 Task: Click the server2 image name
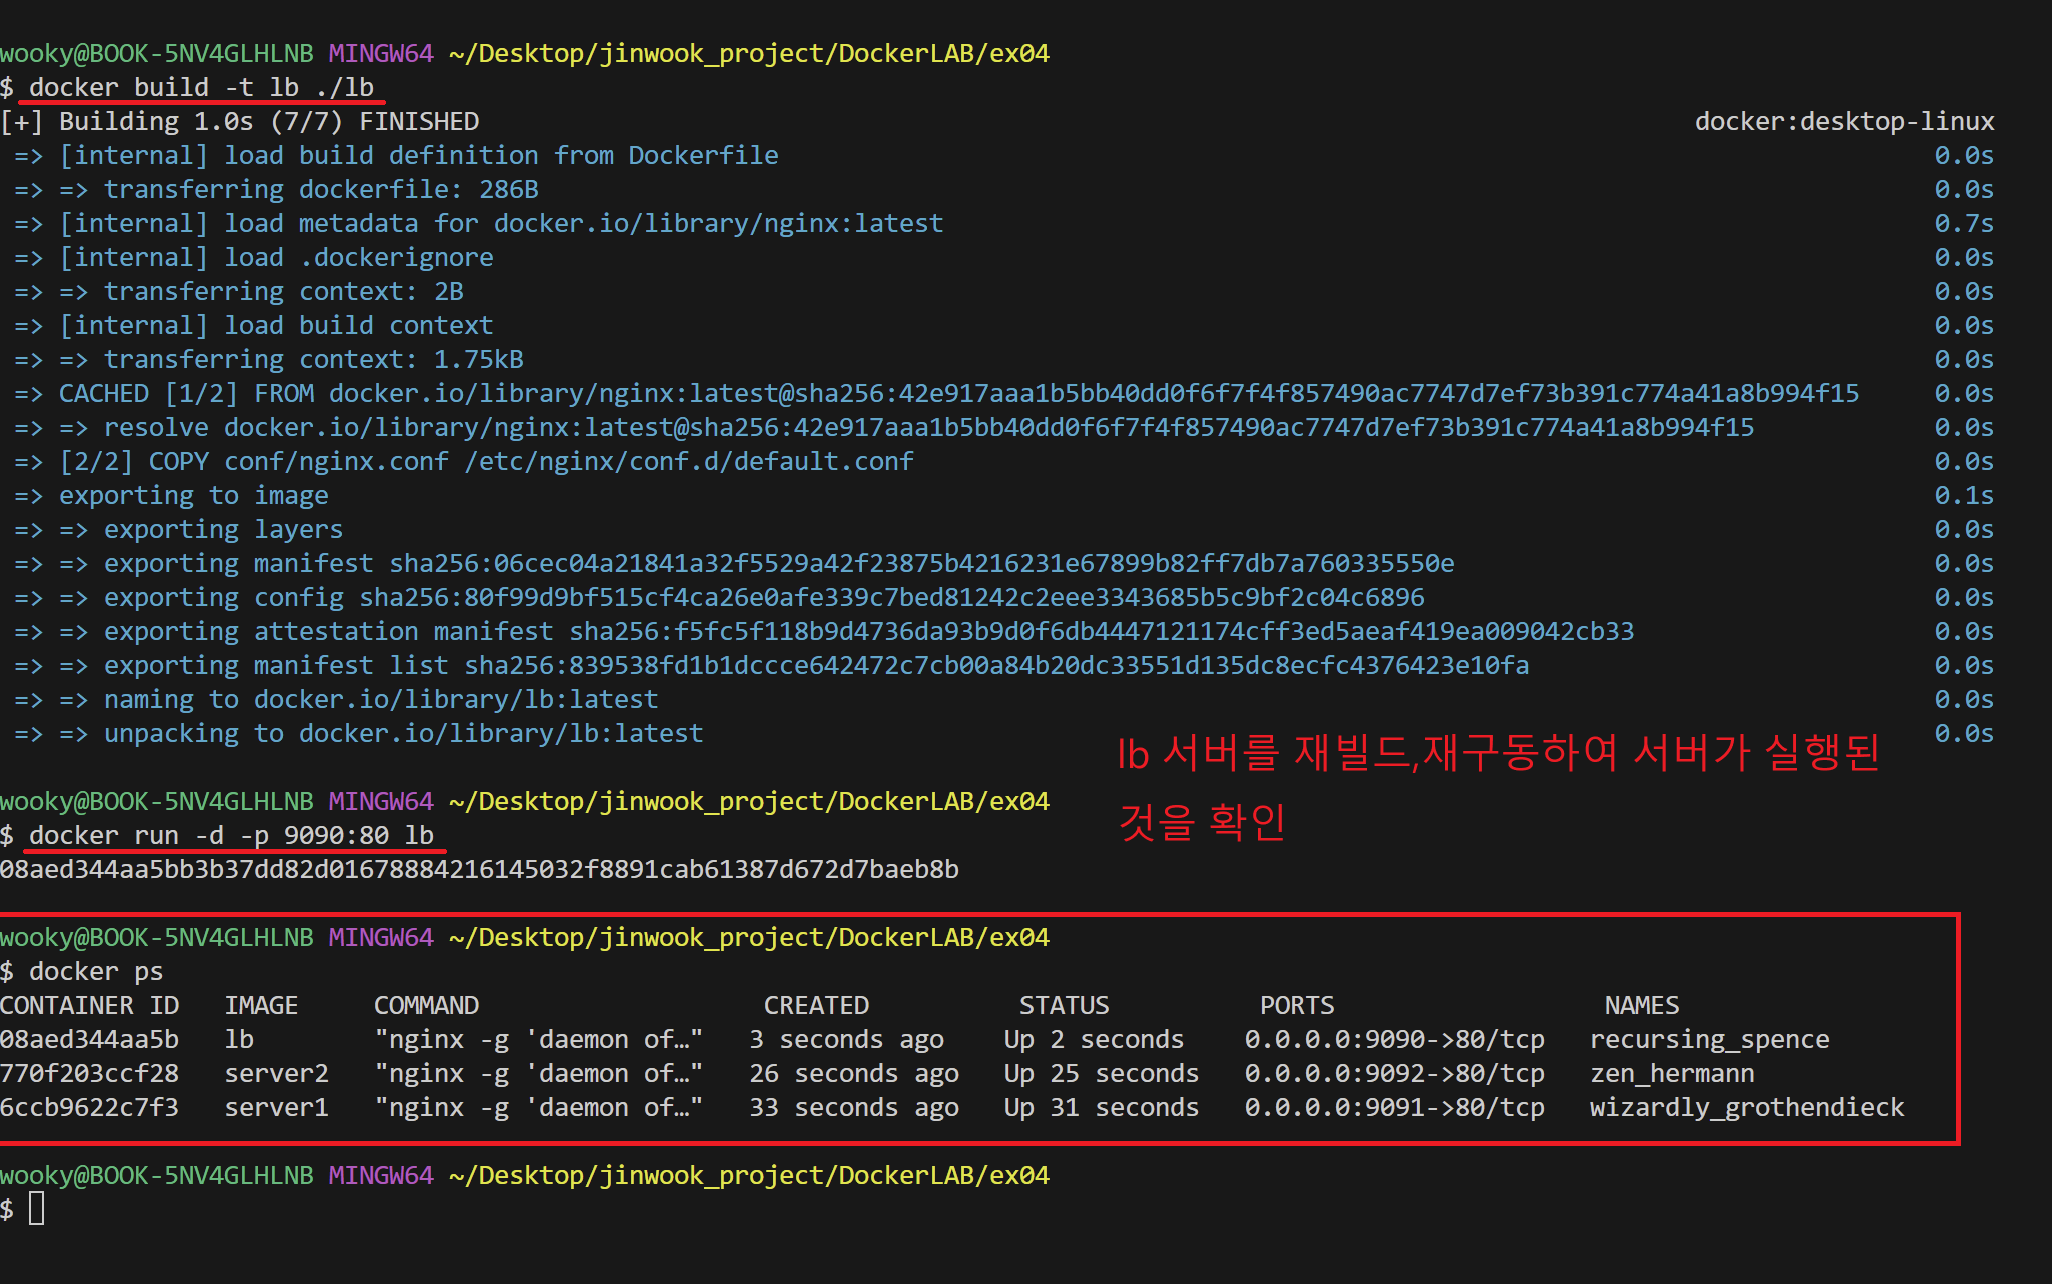[276, 1073]
